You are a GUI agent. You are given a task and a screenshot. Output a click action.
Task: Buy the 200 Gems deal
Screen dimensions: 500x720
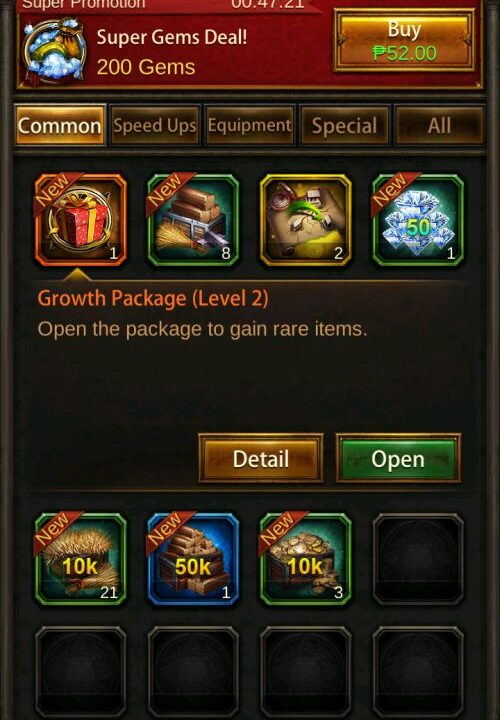tap(404, 41)
